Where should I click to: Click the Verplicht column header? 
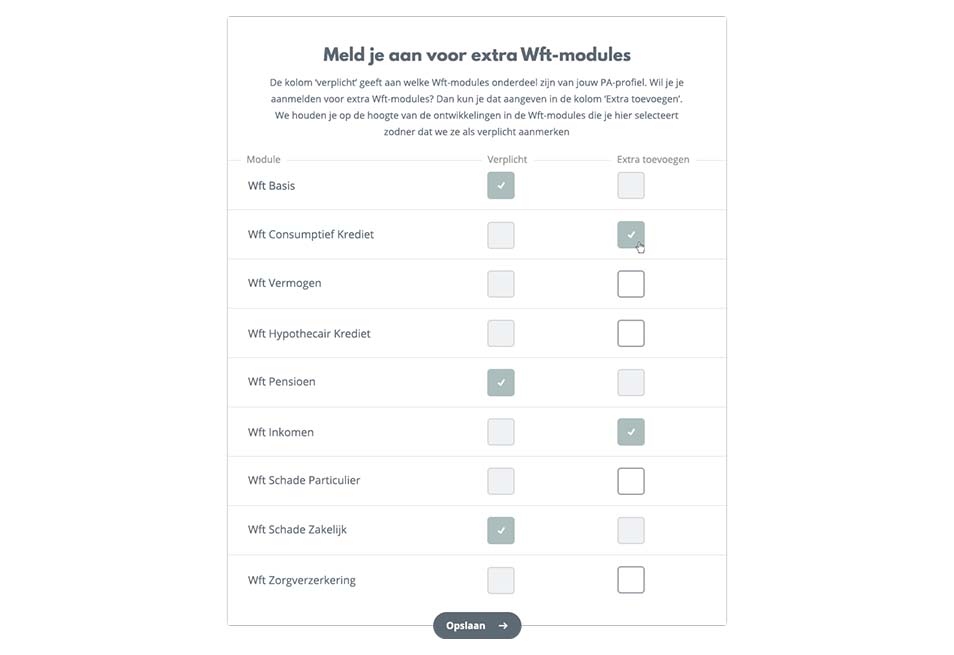click(x=507, y=160)
